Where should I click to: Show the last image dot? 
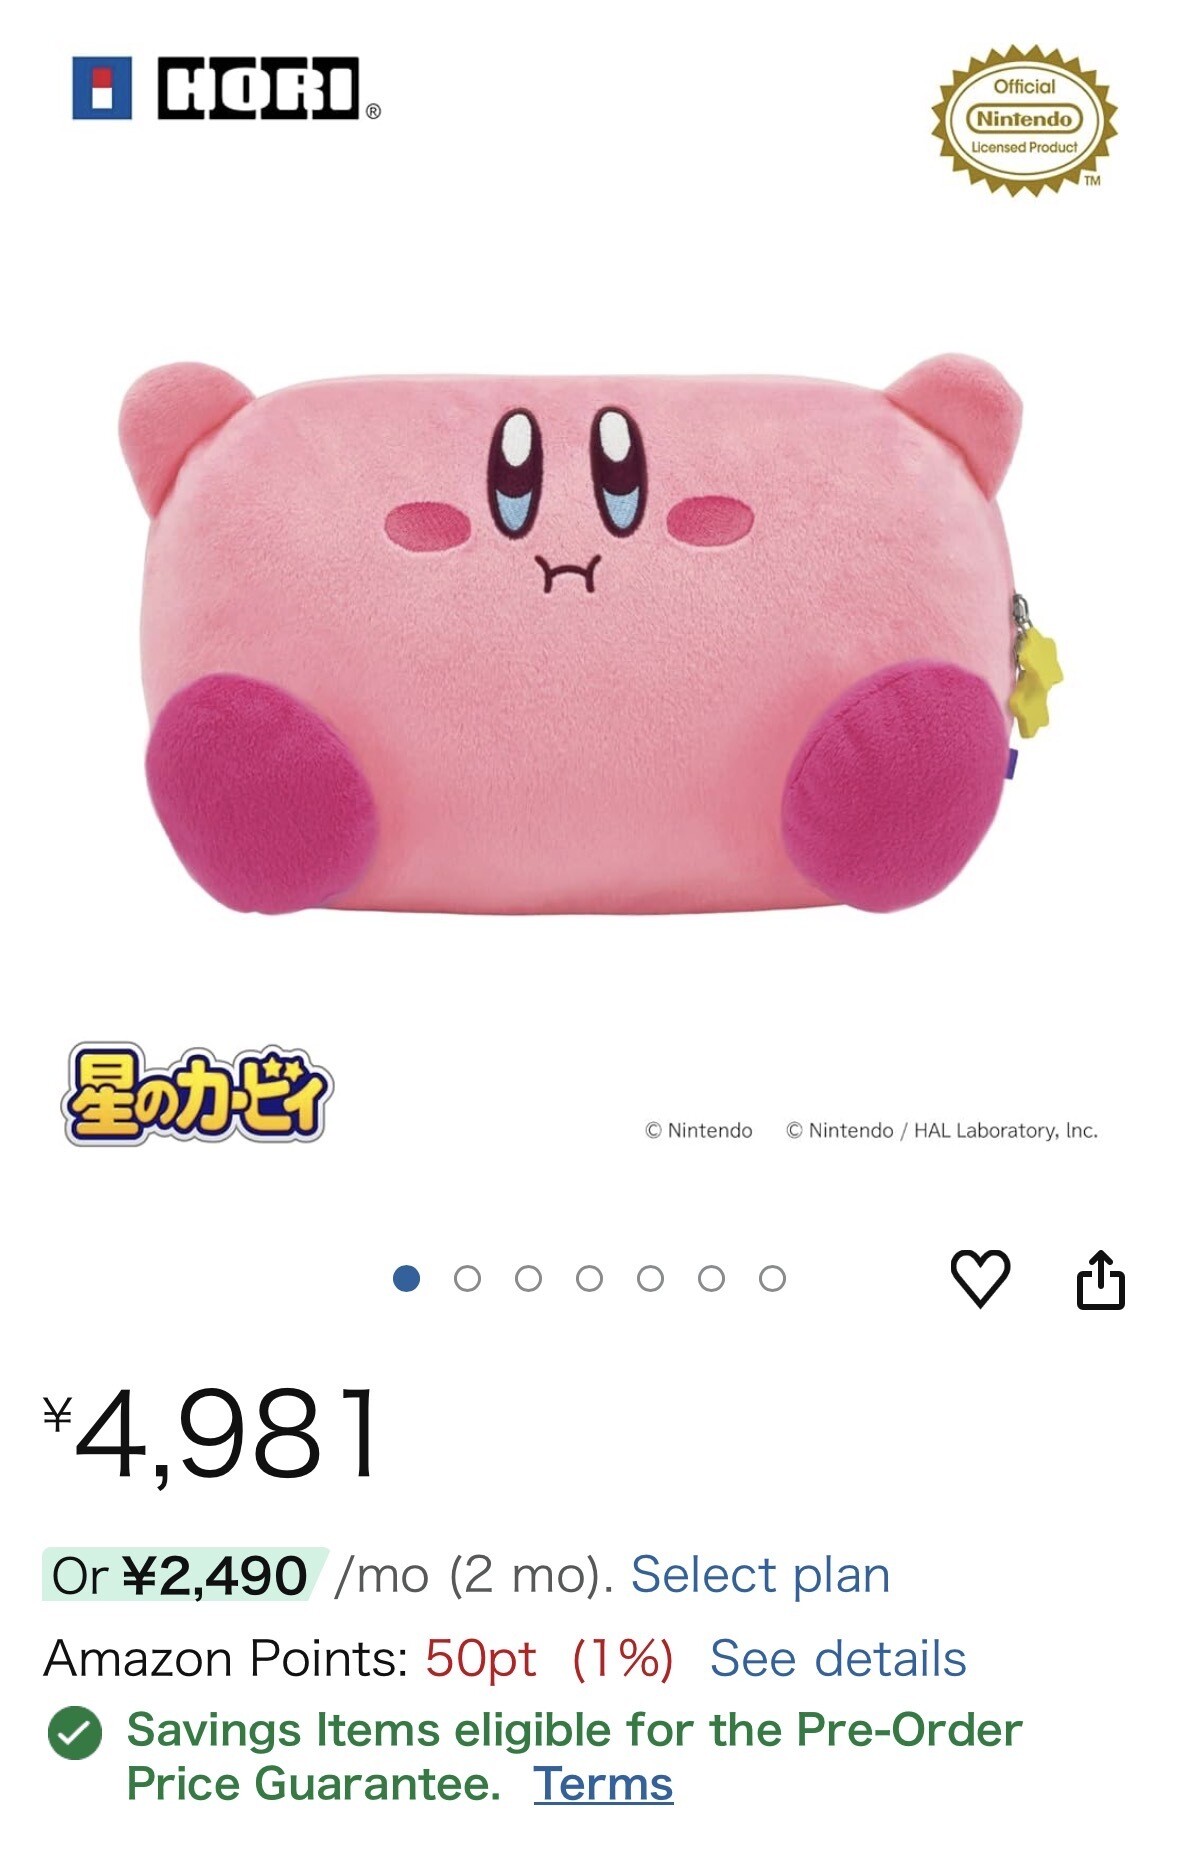(772, 1278)
